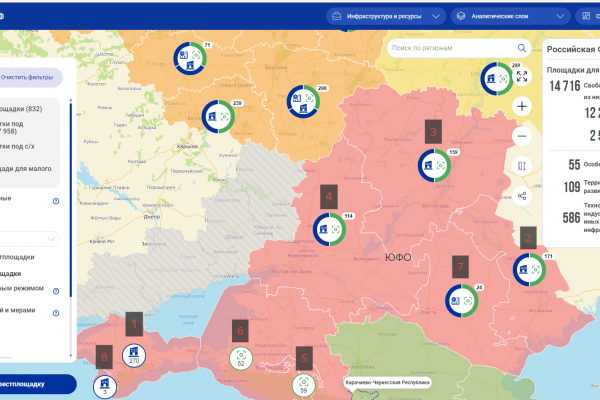
Task: Click the Воронеж city label on map
Action: 276,67
